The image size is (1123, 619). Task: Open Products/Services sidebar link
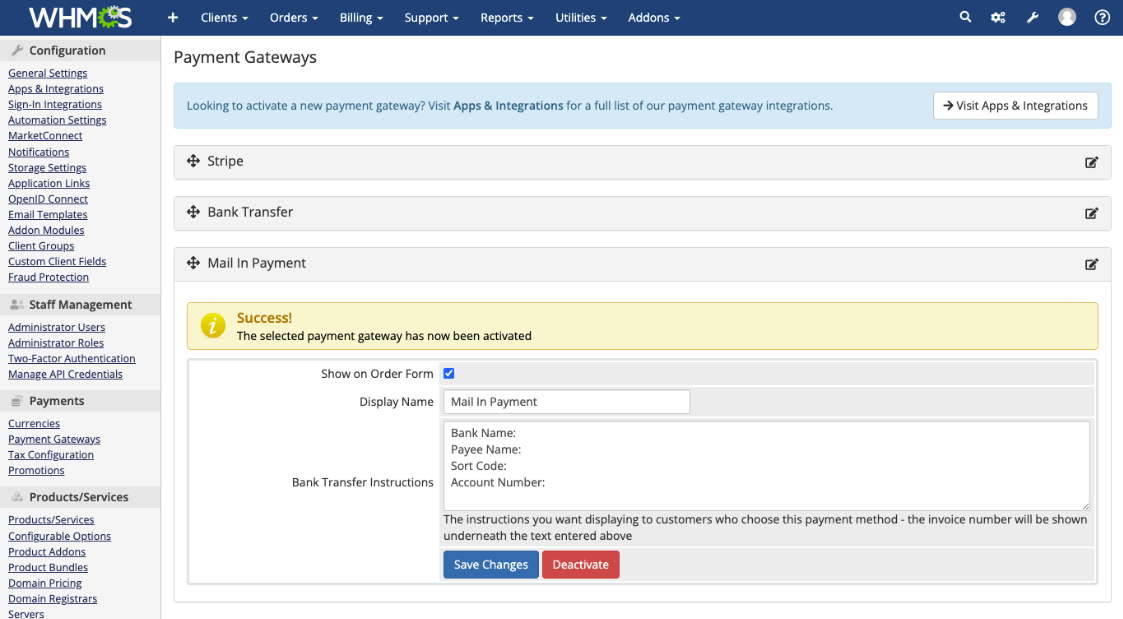51,520
